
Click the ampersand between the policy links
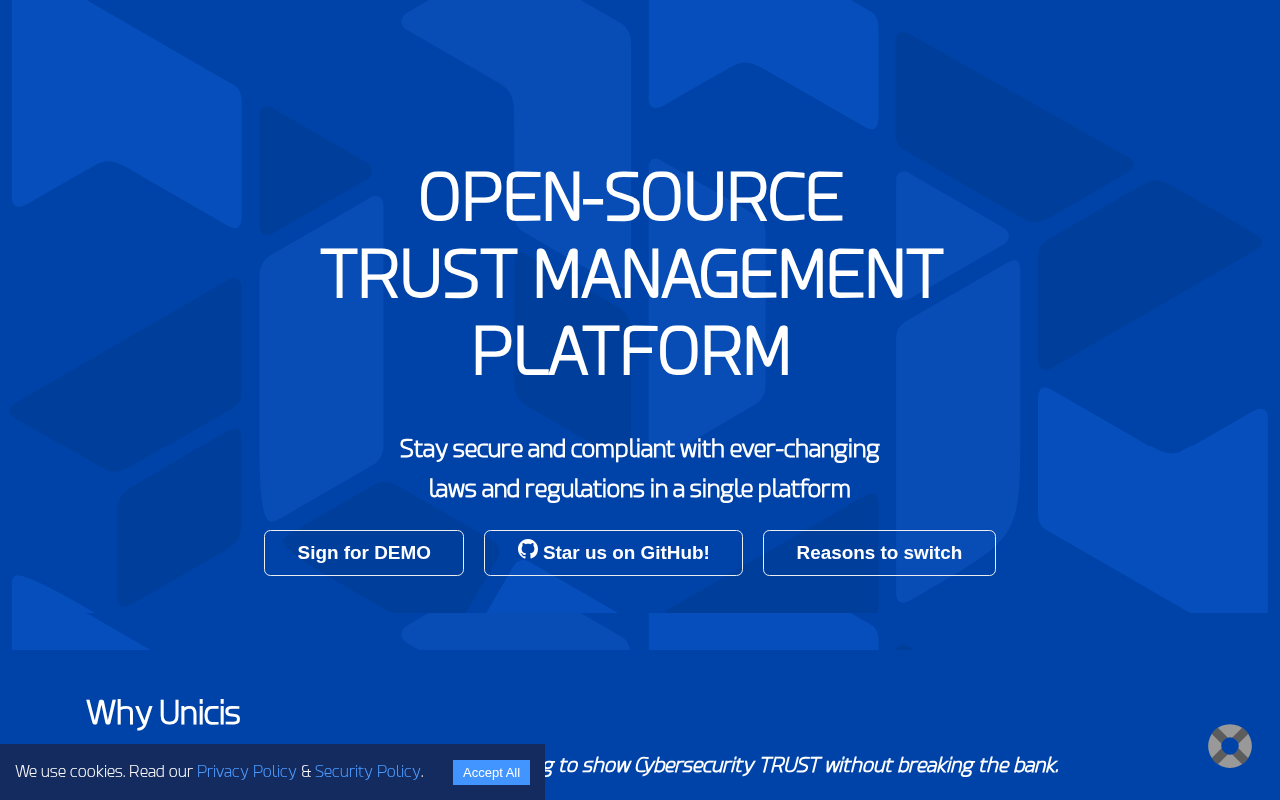pos(306,771)
